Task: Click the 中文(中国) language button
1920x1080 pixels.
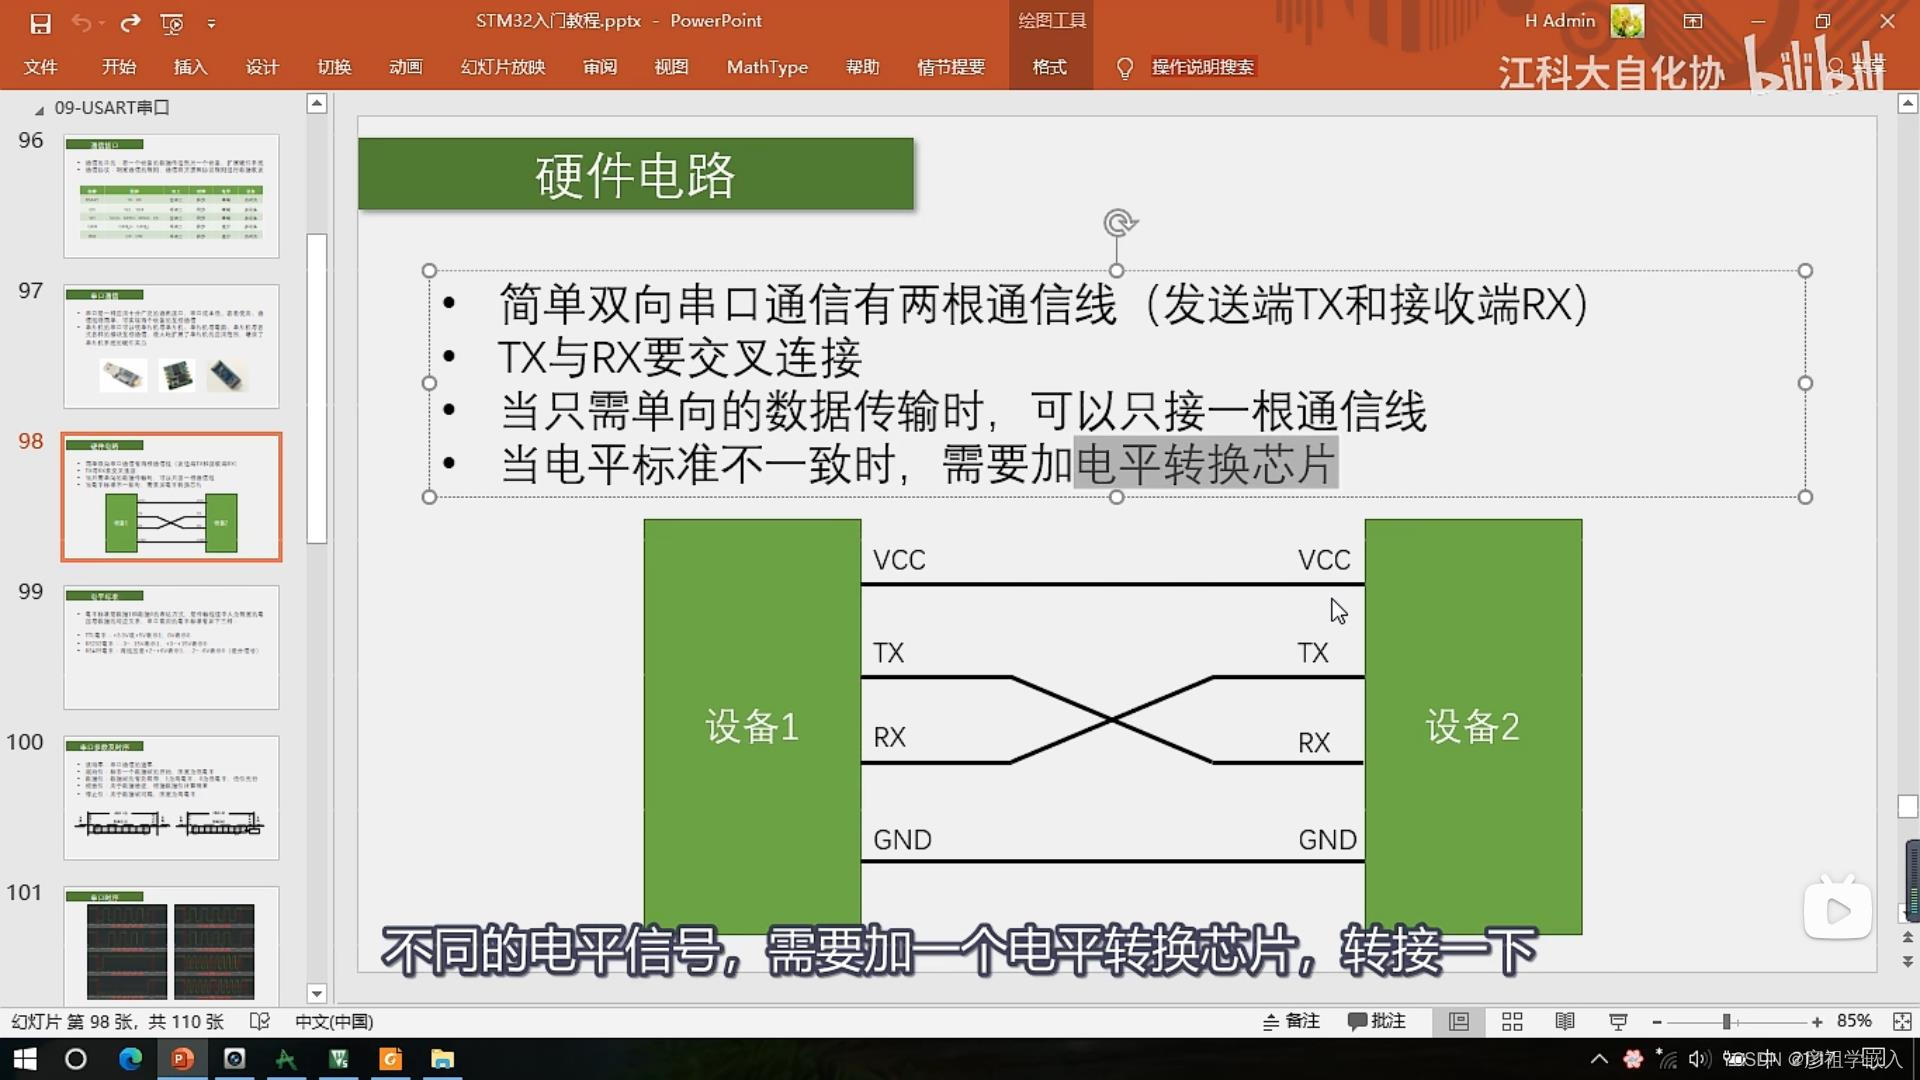Action: pyautogui.click(x=334, y=1021)
